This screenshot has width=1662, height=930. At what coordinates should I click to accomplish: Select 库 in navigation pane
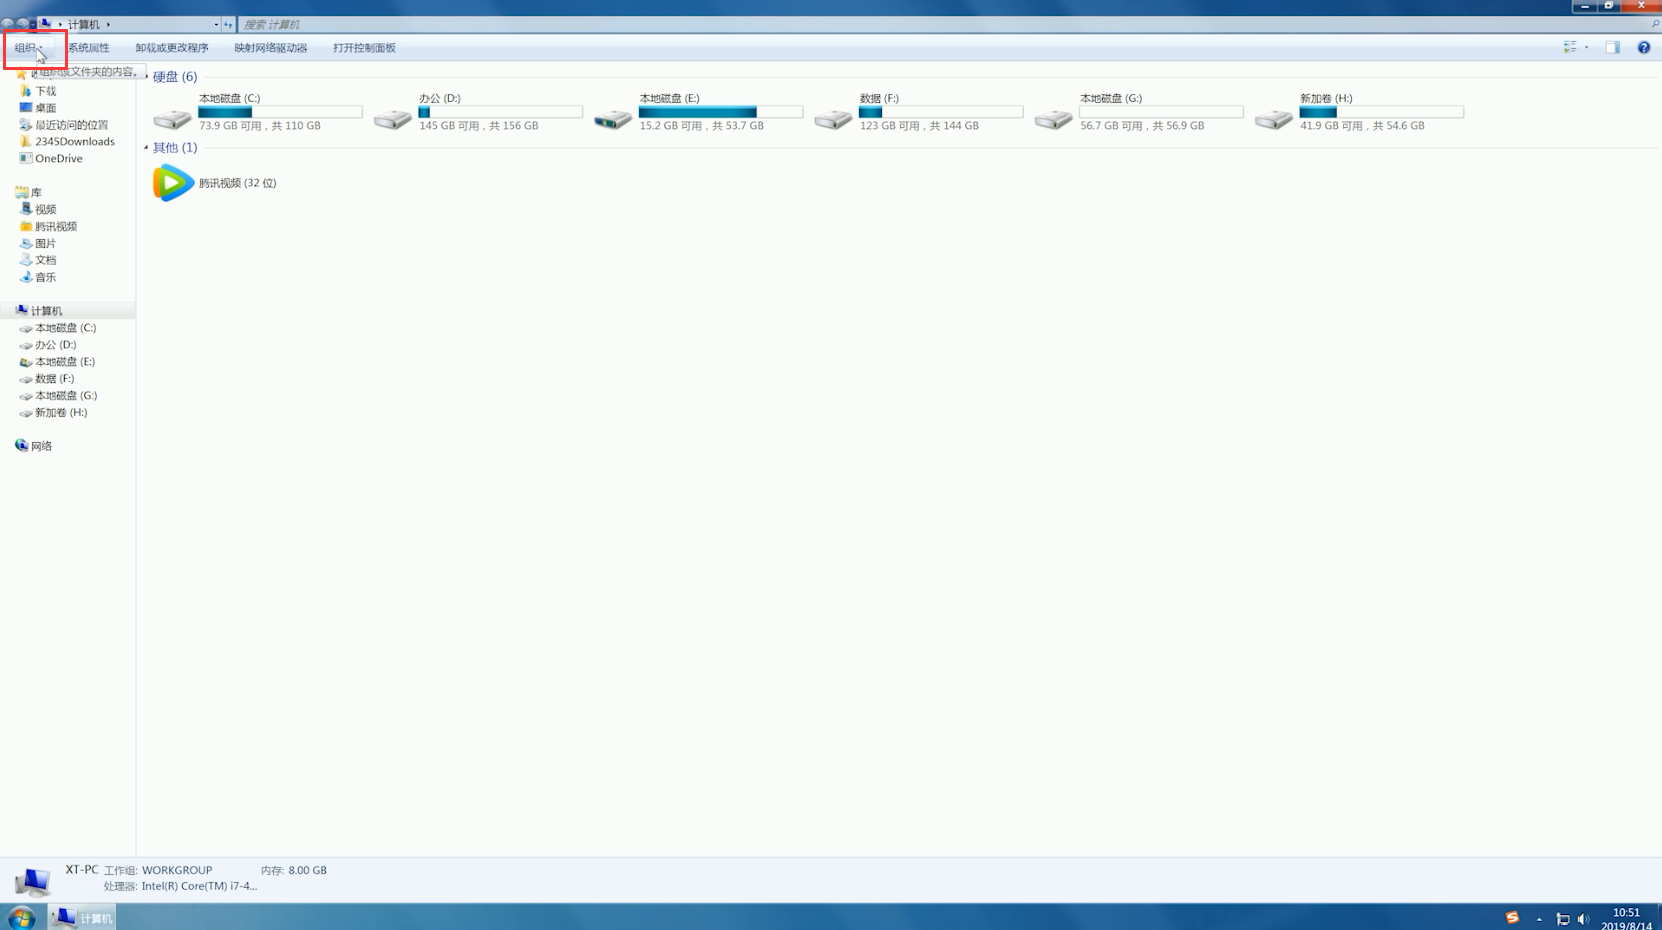click(x=36, y=192)
